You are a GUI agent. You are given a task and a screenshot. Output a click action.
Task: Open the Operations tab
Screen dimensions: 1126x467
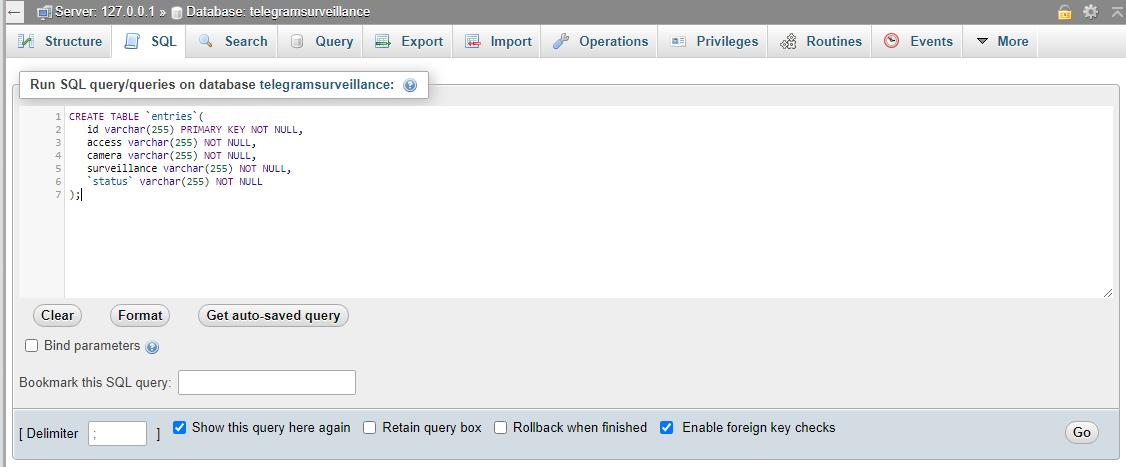[x=600, y=41]
